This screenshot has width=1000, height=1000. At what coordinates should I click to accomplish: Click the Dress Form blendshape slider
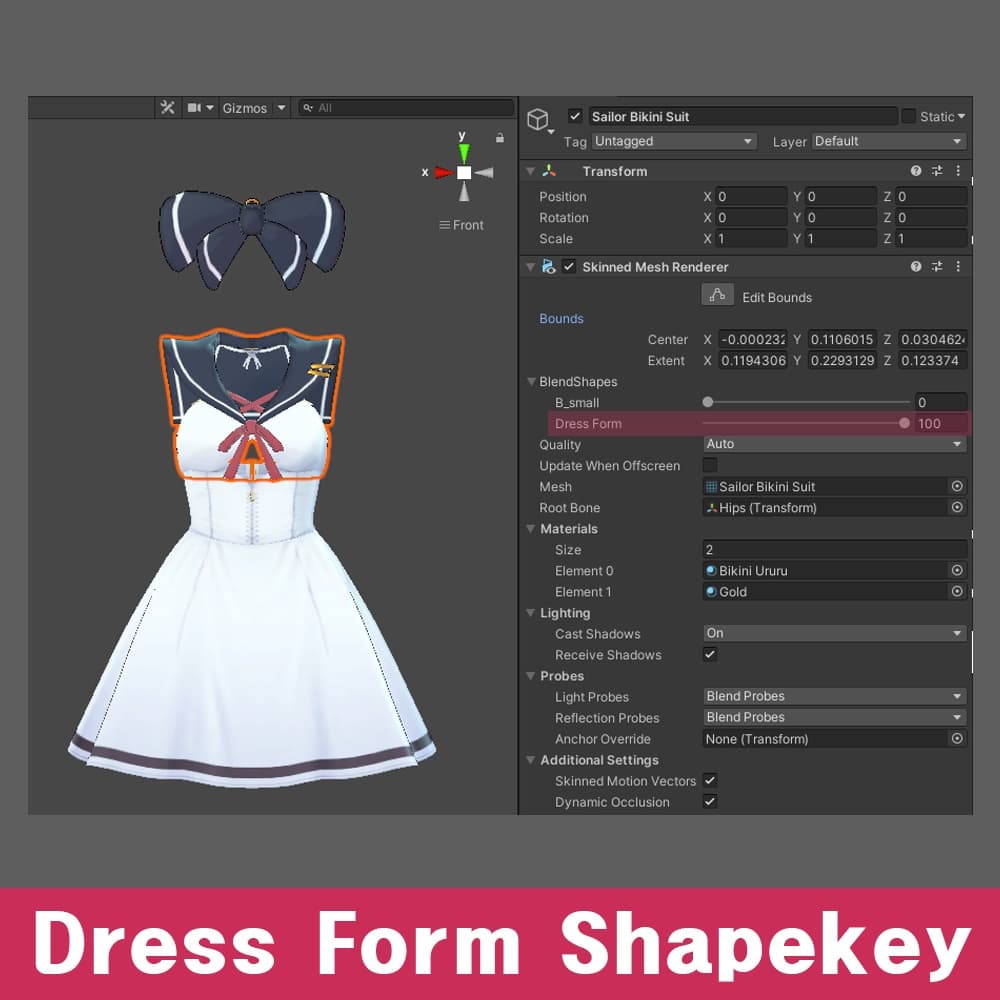(805, 423)
